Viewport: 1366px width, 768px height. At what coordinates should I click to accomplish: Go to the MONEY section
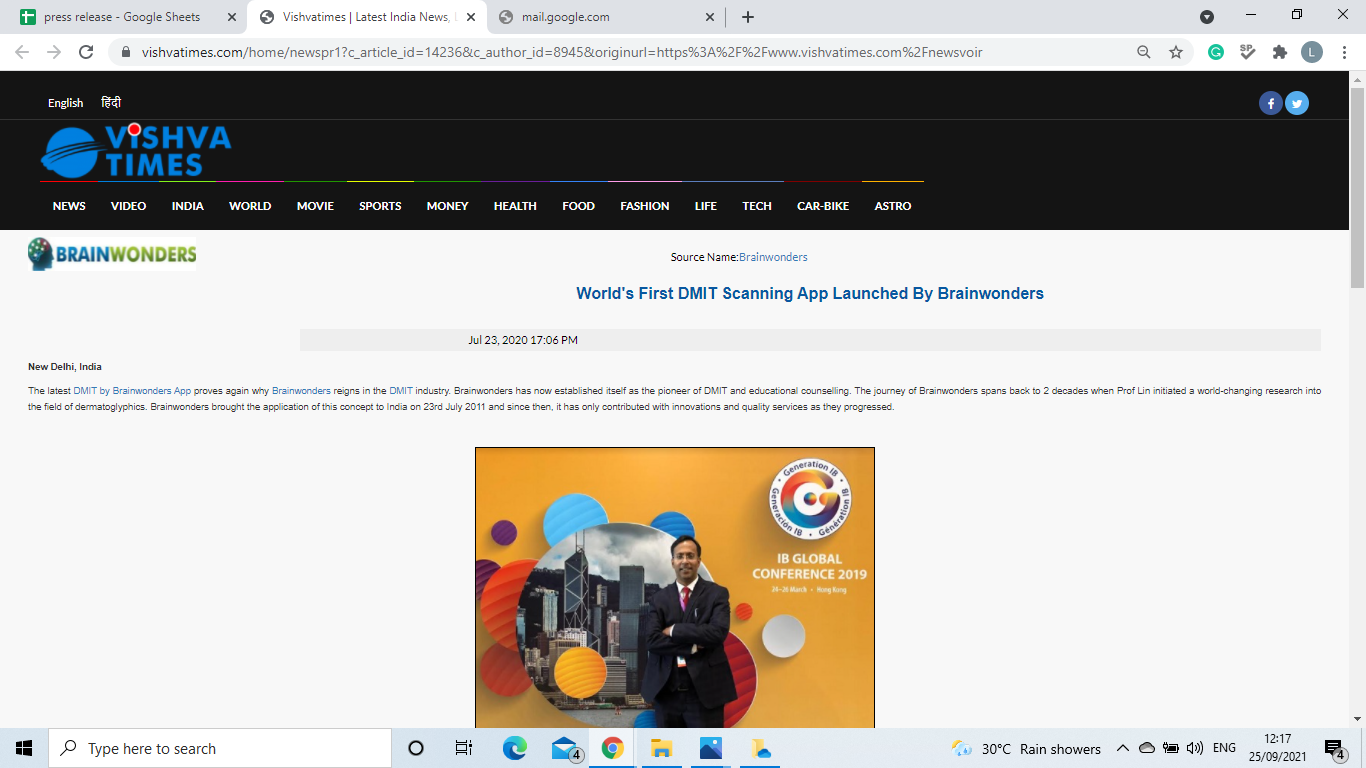tap(447, 206)
